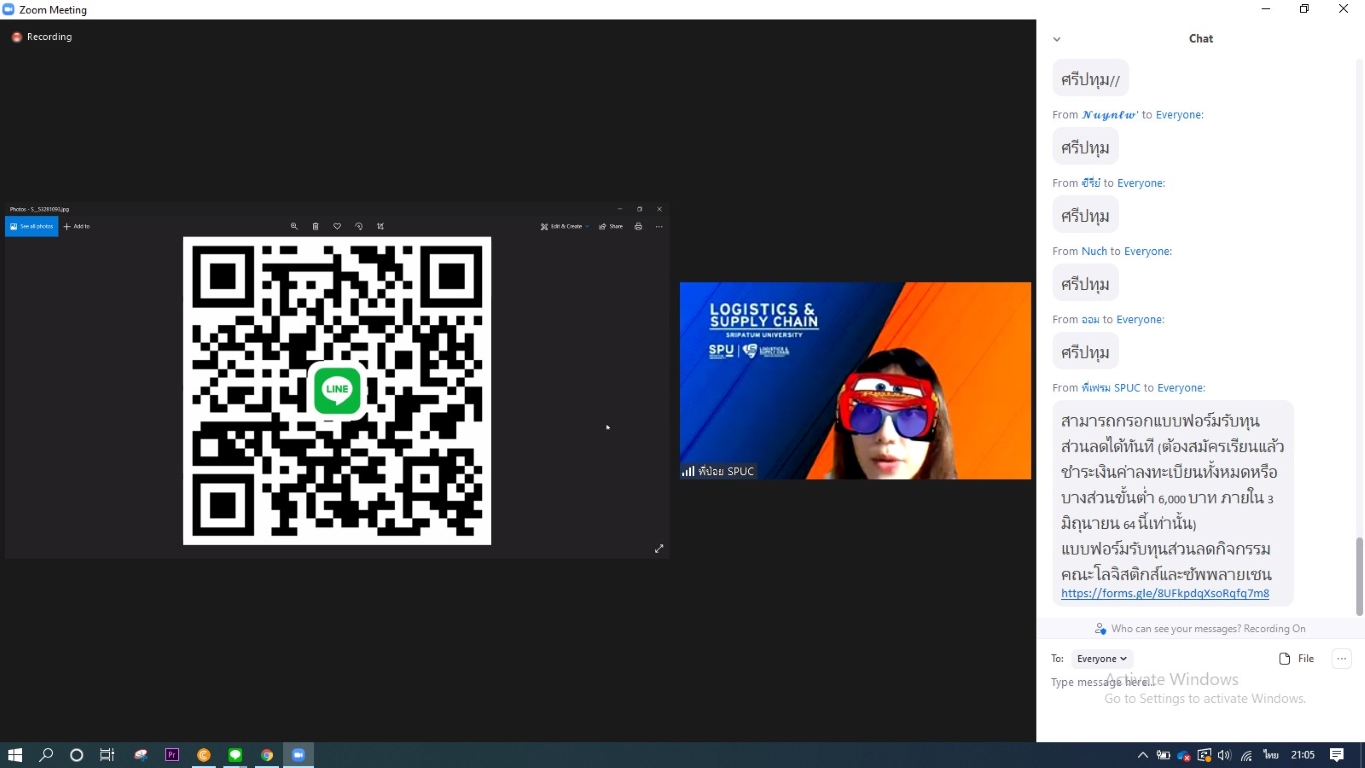Click the 'พี่เฟรม SPUC' sender name

[x=1111, y=388]
